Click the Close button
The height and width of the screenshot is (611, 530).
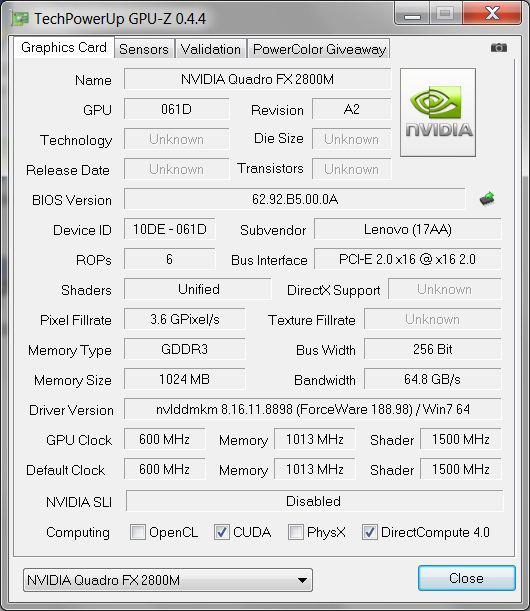466,578
